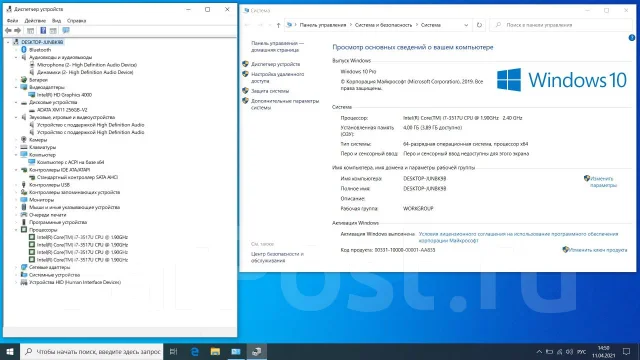640x360 pixels.
Task: Select Программные устройства node
Action: [58, 222]
